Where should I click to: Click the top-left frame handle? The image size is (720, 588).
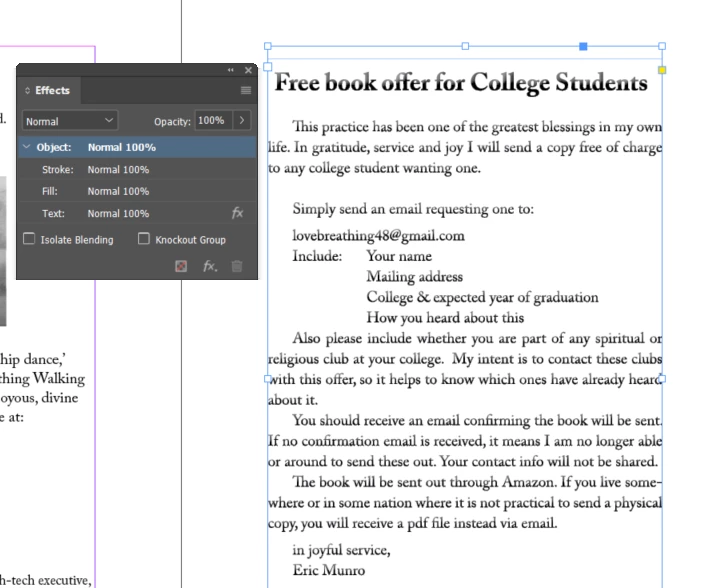[268, 46]
